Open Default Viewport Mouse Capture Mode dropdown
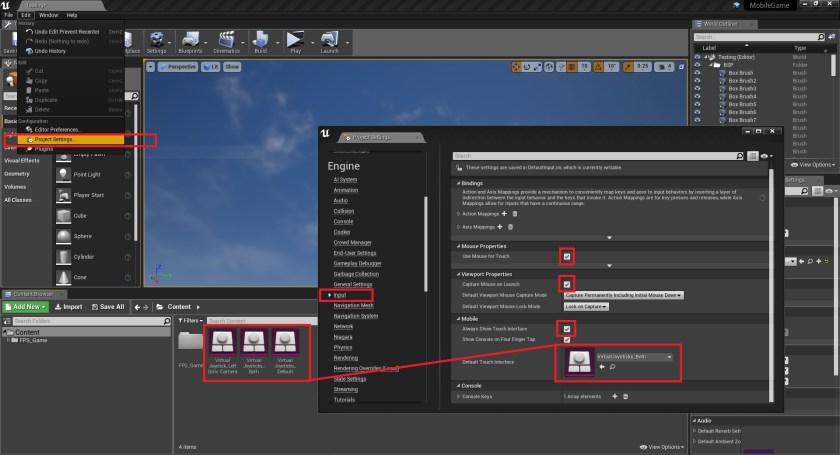This screenshot has height=455, width=840. (x=623, y=295)
